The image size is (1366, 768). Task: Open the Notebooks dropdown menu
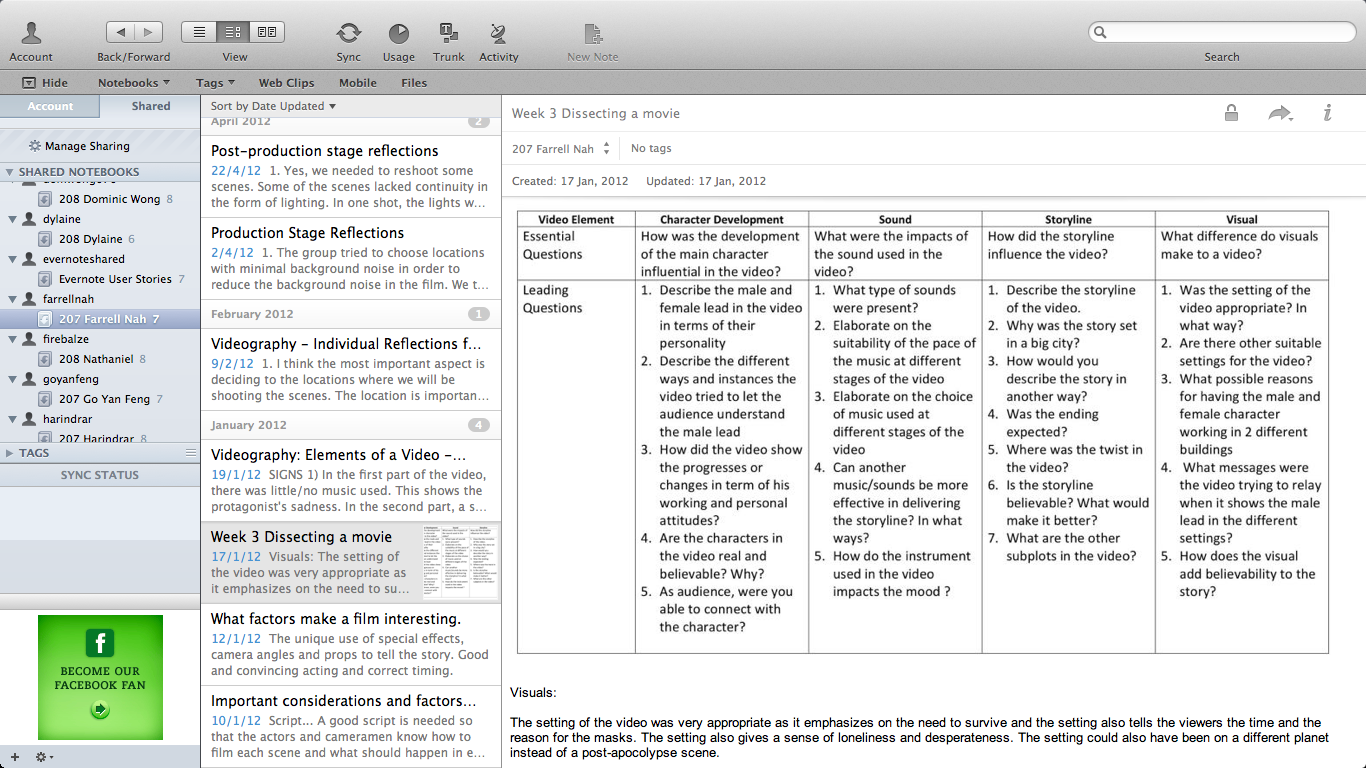coord(134,83)
